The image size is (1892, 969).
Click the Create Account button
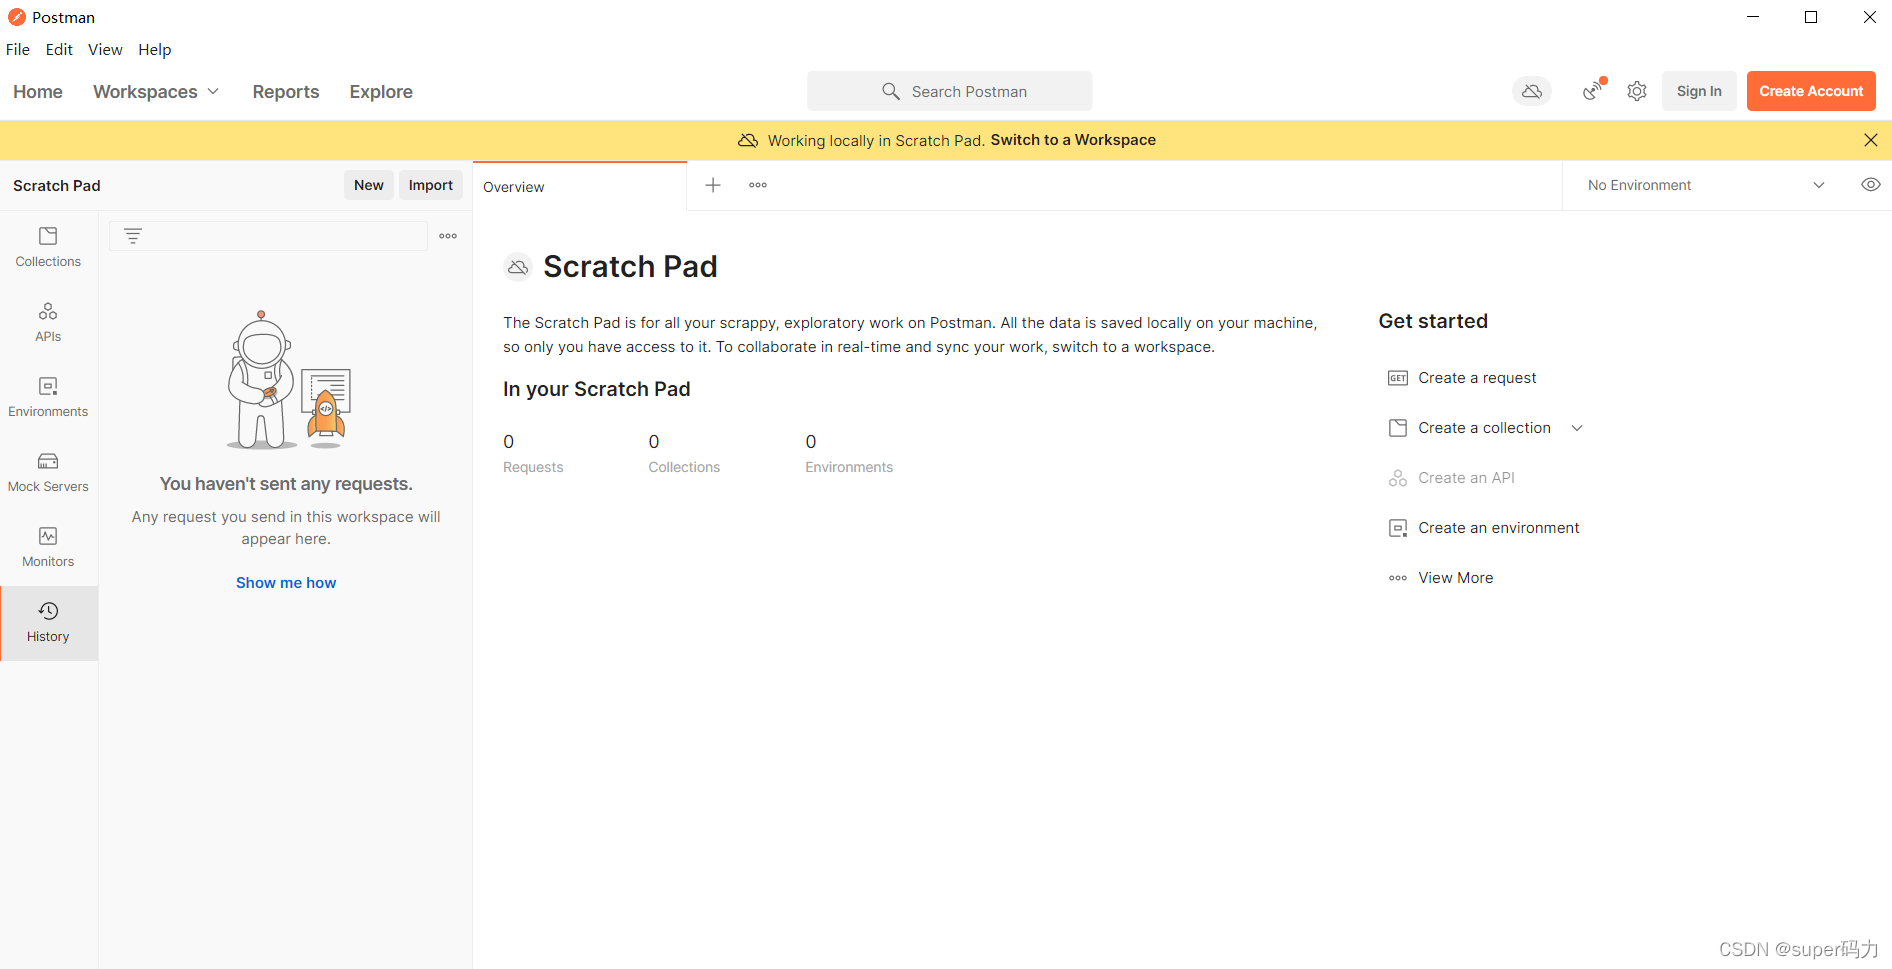(x=1810, y=91)
